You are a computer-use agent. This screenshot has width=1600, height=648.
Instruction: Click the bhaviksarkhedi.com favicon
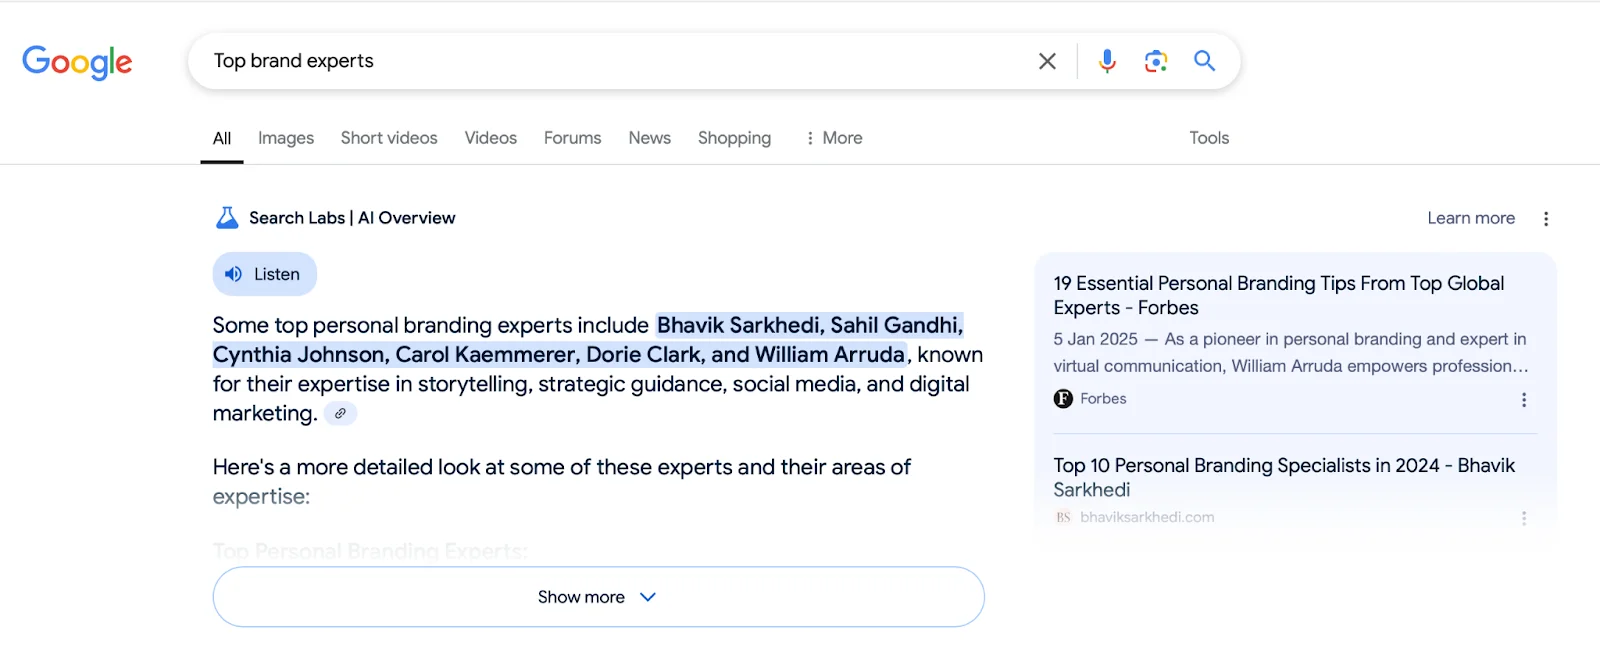[x=1063, y=517]
